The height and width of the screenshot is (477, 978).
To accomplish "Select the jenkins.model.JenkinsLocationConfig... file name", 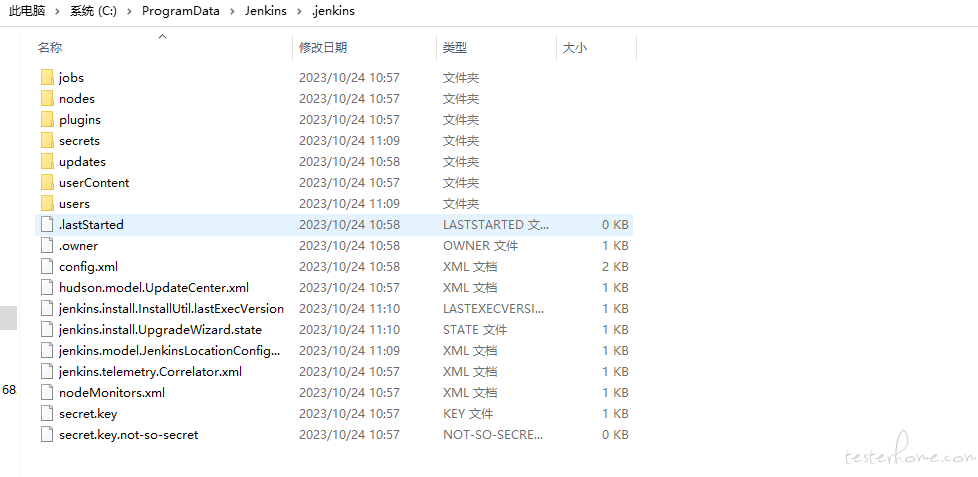I will pyautogui.click(x=170, y=350).
